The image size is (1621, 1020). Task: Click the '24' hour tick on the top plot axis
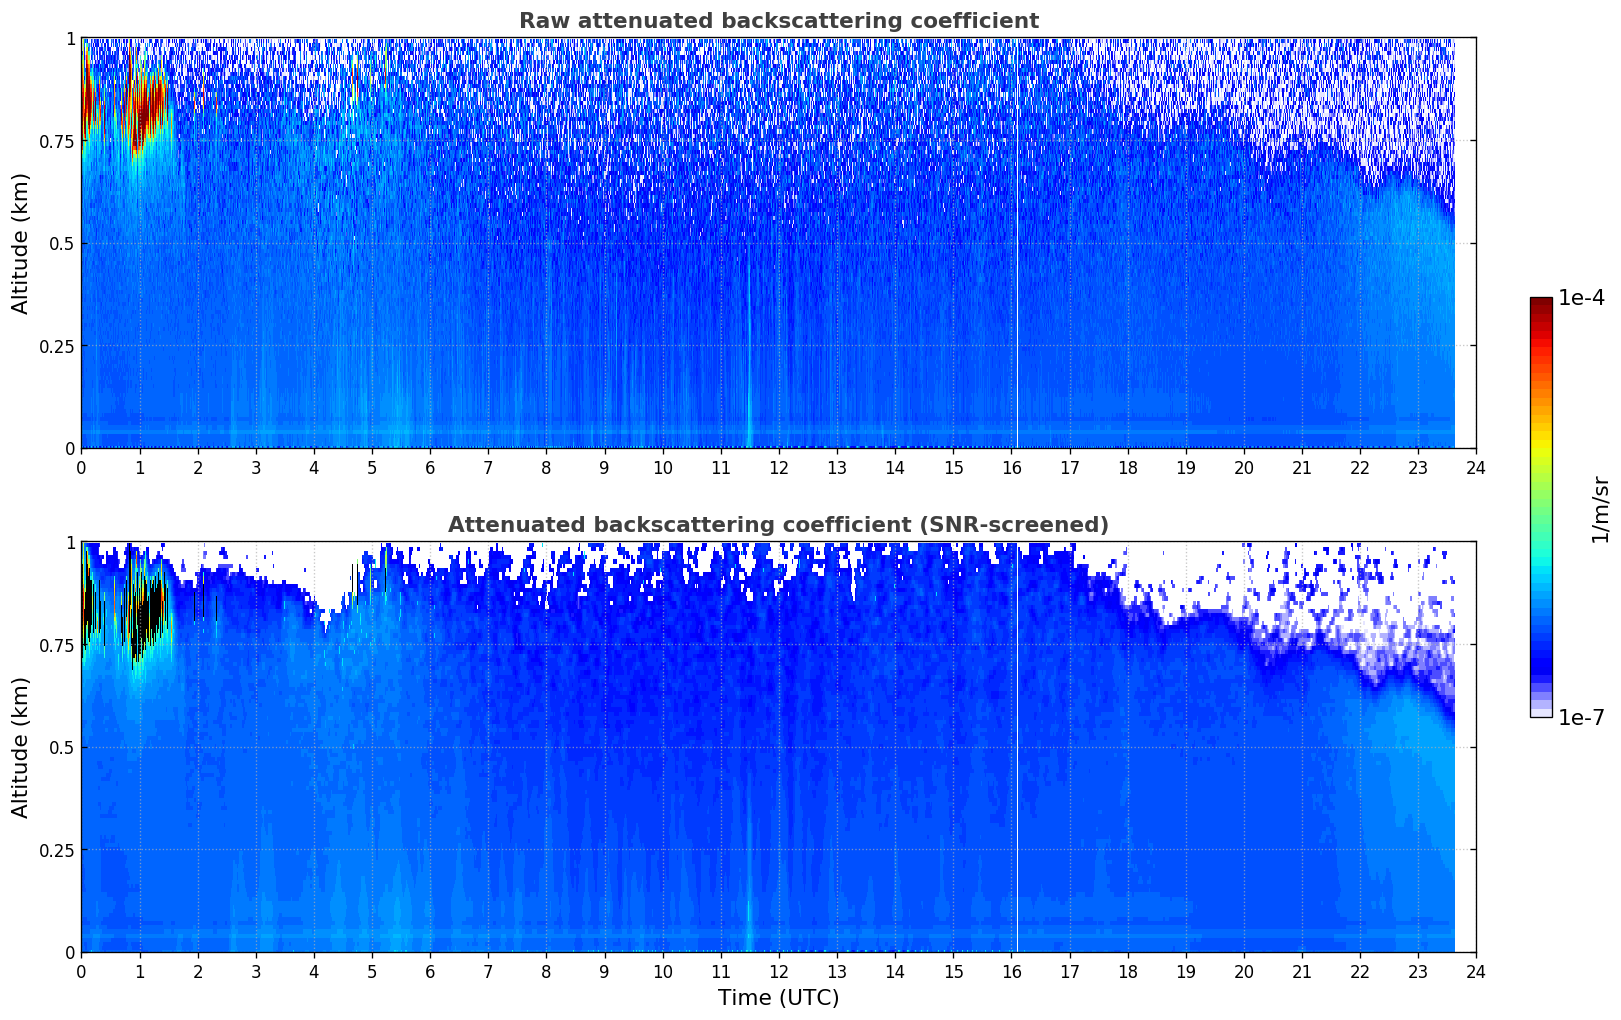pyautogui.click(x=1476, y=467)
